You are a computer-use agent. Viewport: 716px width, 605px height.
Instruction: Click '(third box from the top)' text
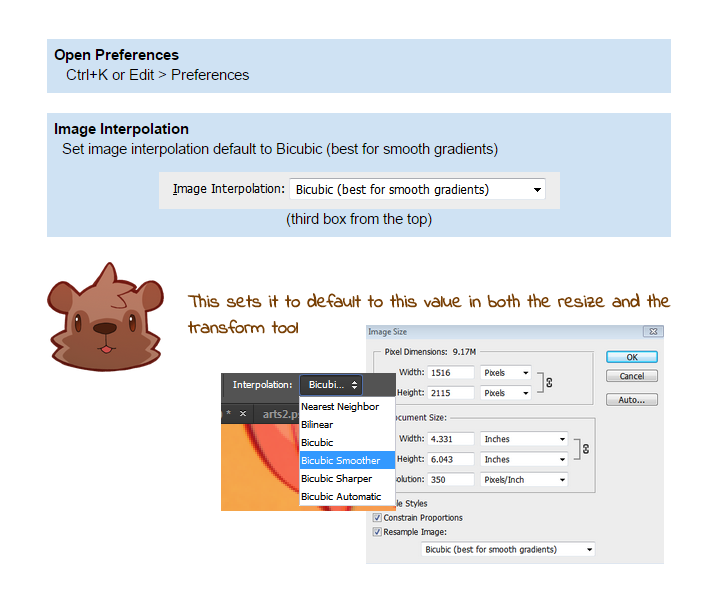359,219
